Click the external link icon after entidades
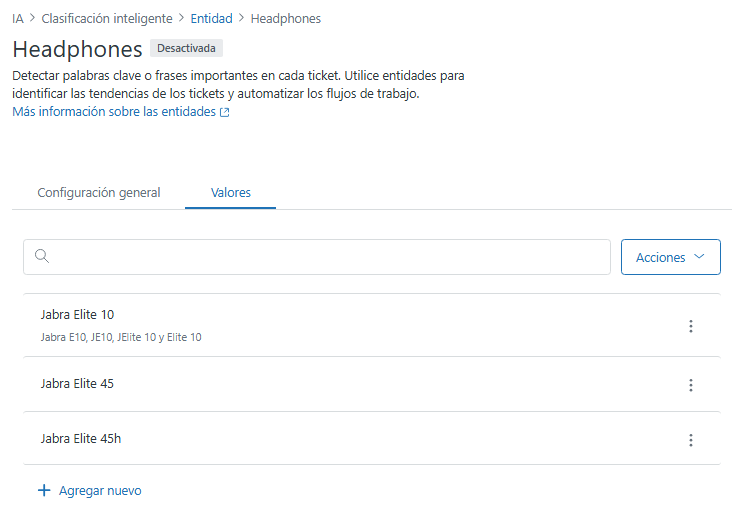735x522 pixels. (225, 112)
